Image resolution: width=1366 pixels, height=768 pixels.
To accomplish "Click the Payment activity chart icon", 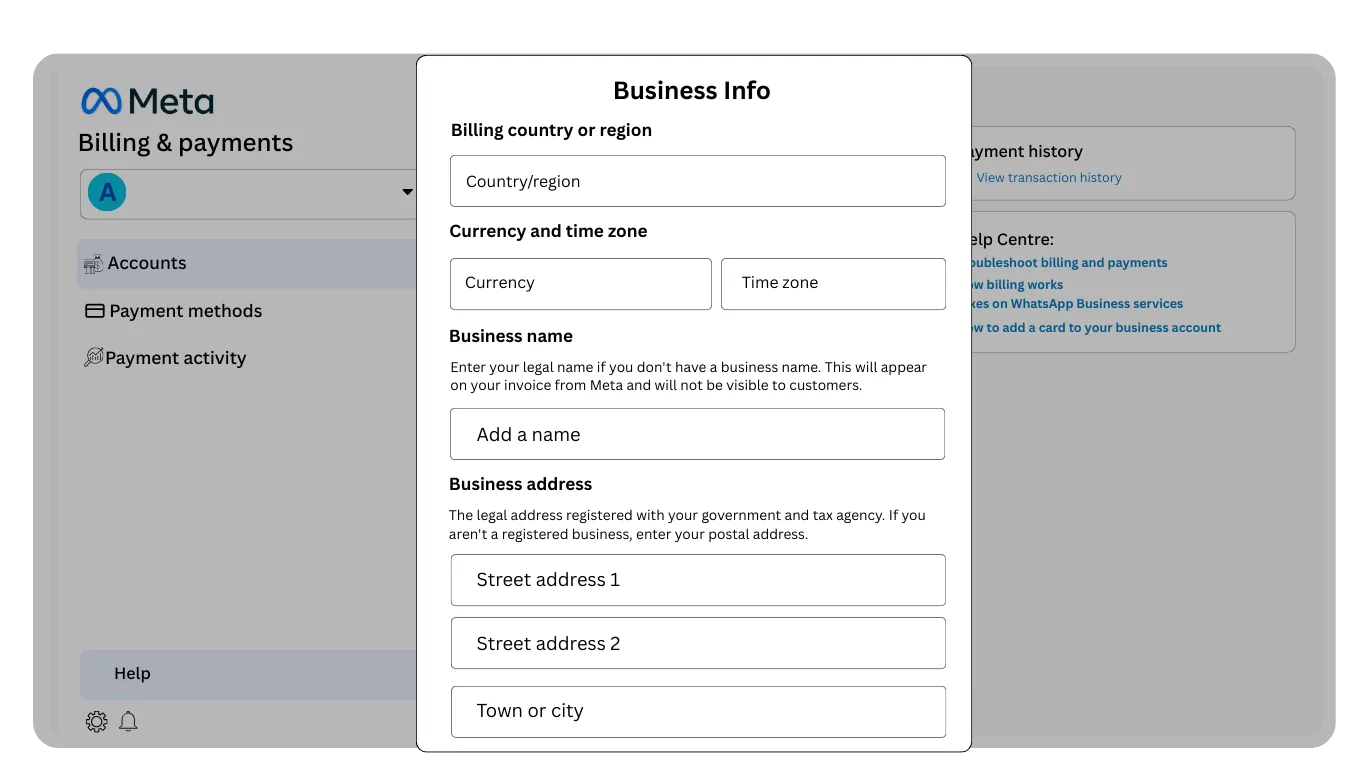I will coord(93,357).
